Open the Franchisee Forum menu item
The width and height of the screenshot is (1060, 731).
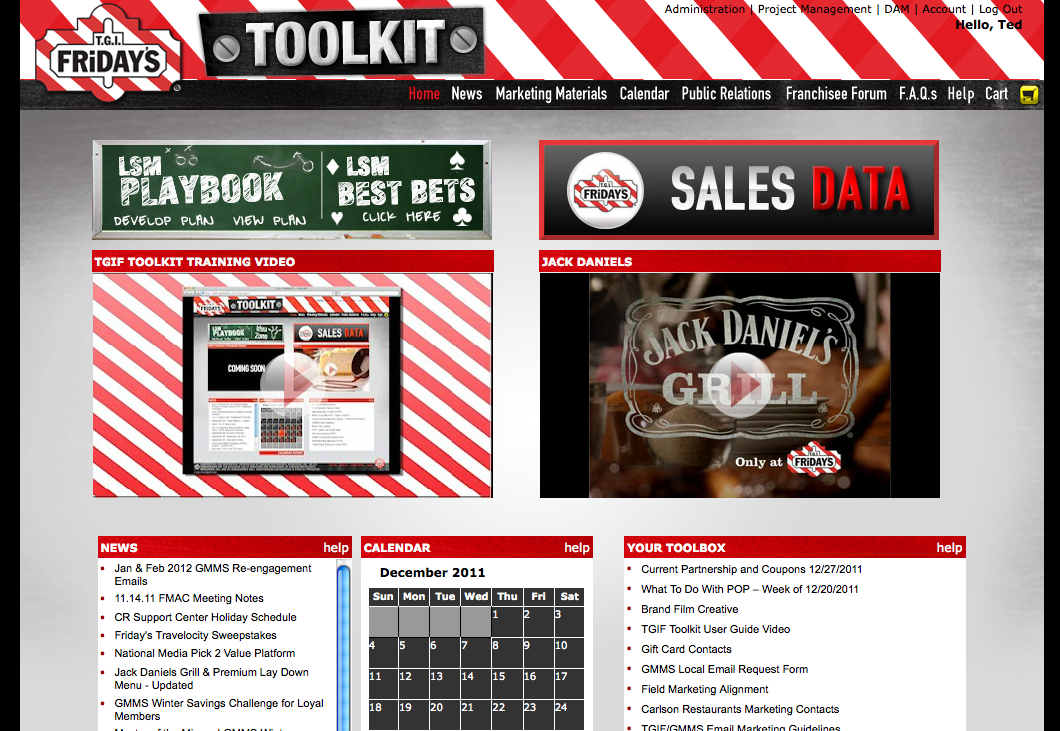tap(836, 94)
